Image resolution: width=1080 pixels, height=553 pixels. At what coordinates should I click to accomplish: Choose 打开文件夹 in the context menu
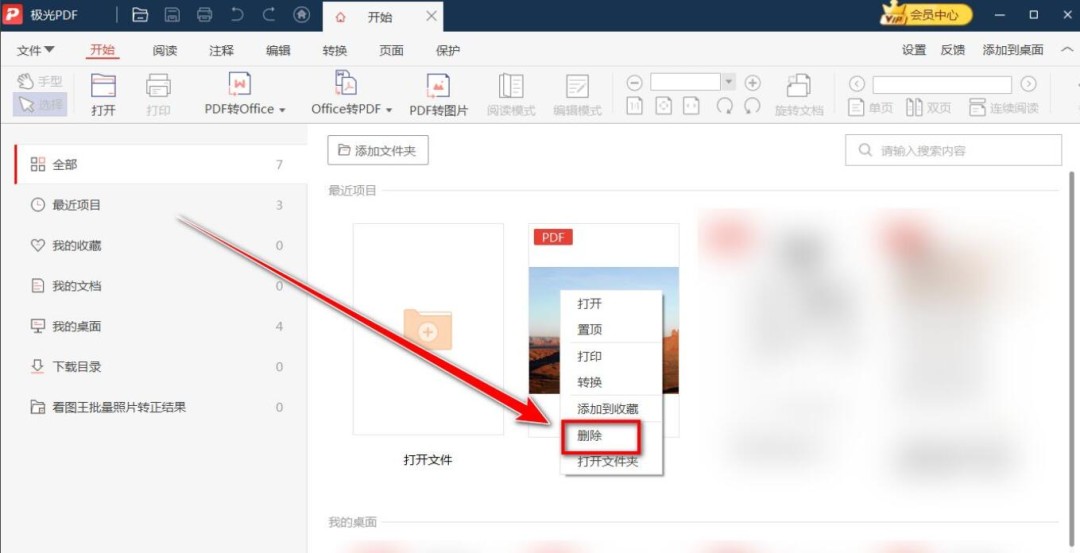(x=612, y=462)
